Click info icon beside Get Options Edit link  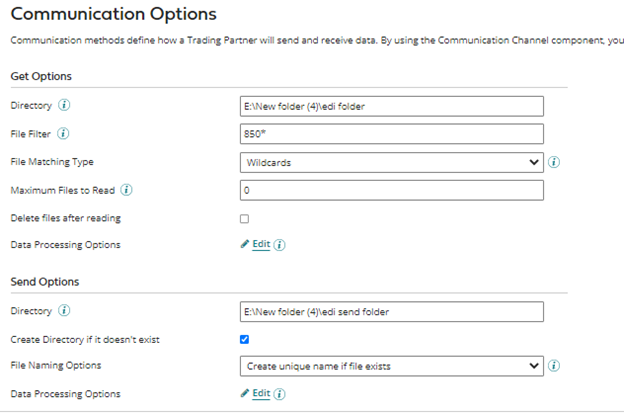(280, 245)
